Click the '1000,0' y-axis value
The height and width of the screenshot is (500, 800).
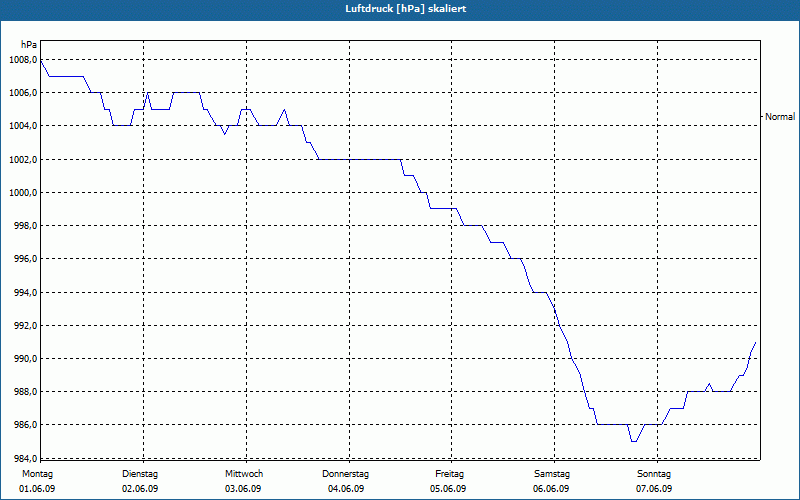tap(23, 193)
